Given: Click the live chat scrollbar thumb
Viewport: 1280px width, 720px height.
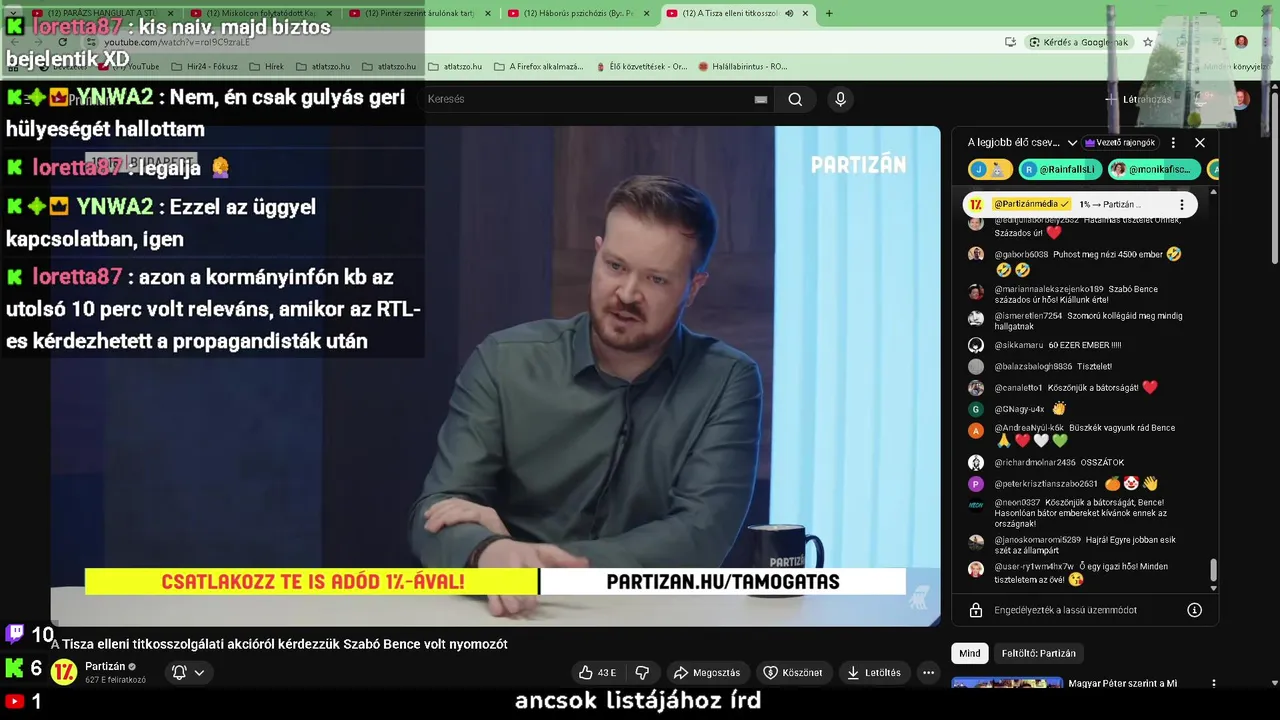Looking at the screenshot, I should click(1214, 569).
